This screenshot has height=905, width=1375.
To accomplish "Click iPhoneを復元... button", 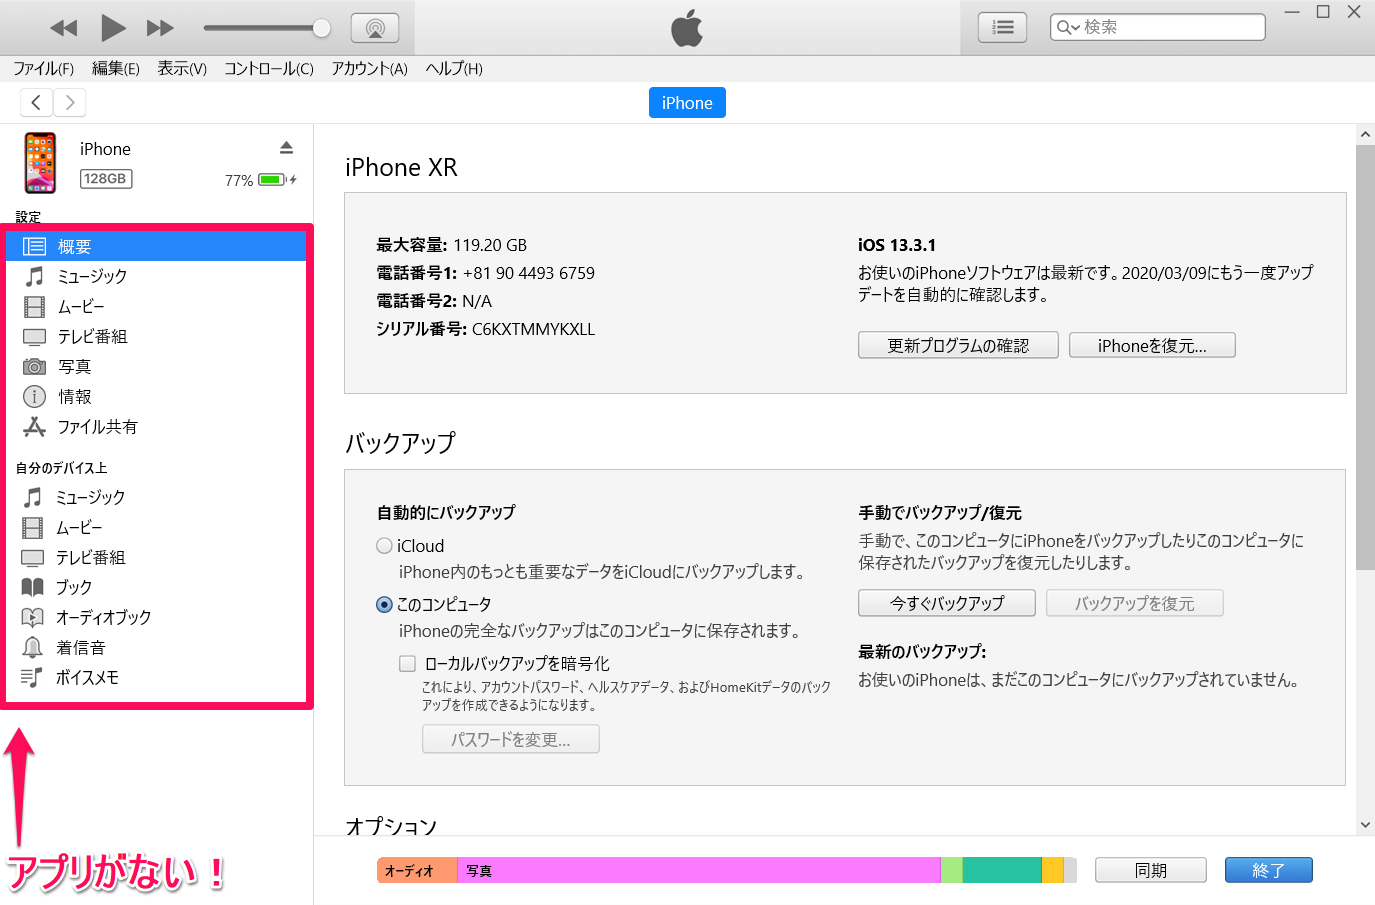I will pos(1152,345).
